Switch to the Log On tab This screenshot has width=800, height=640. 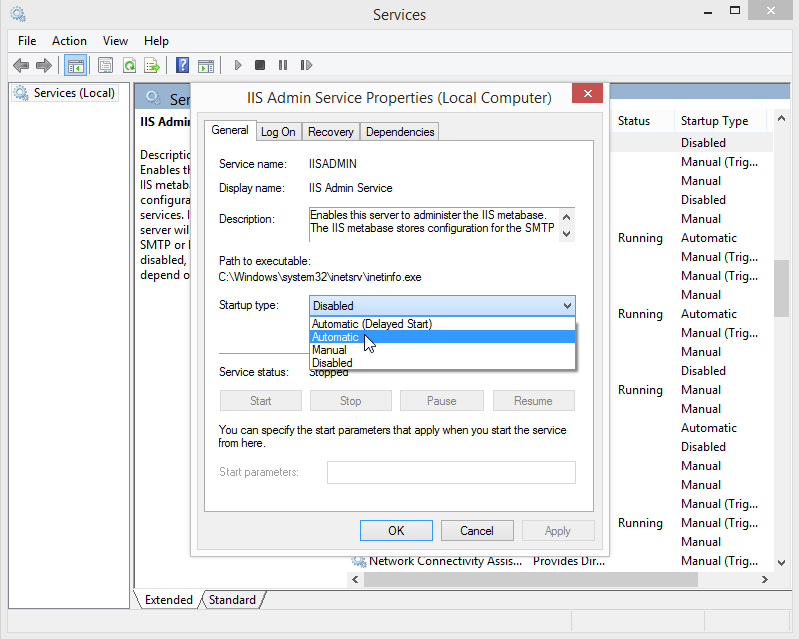[278, 132]
